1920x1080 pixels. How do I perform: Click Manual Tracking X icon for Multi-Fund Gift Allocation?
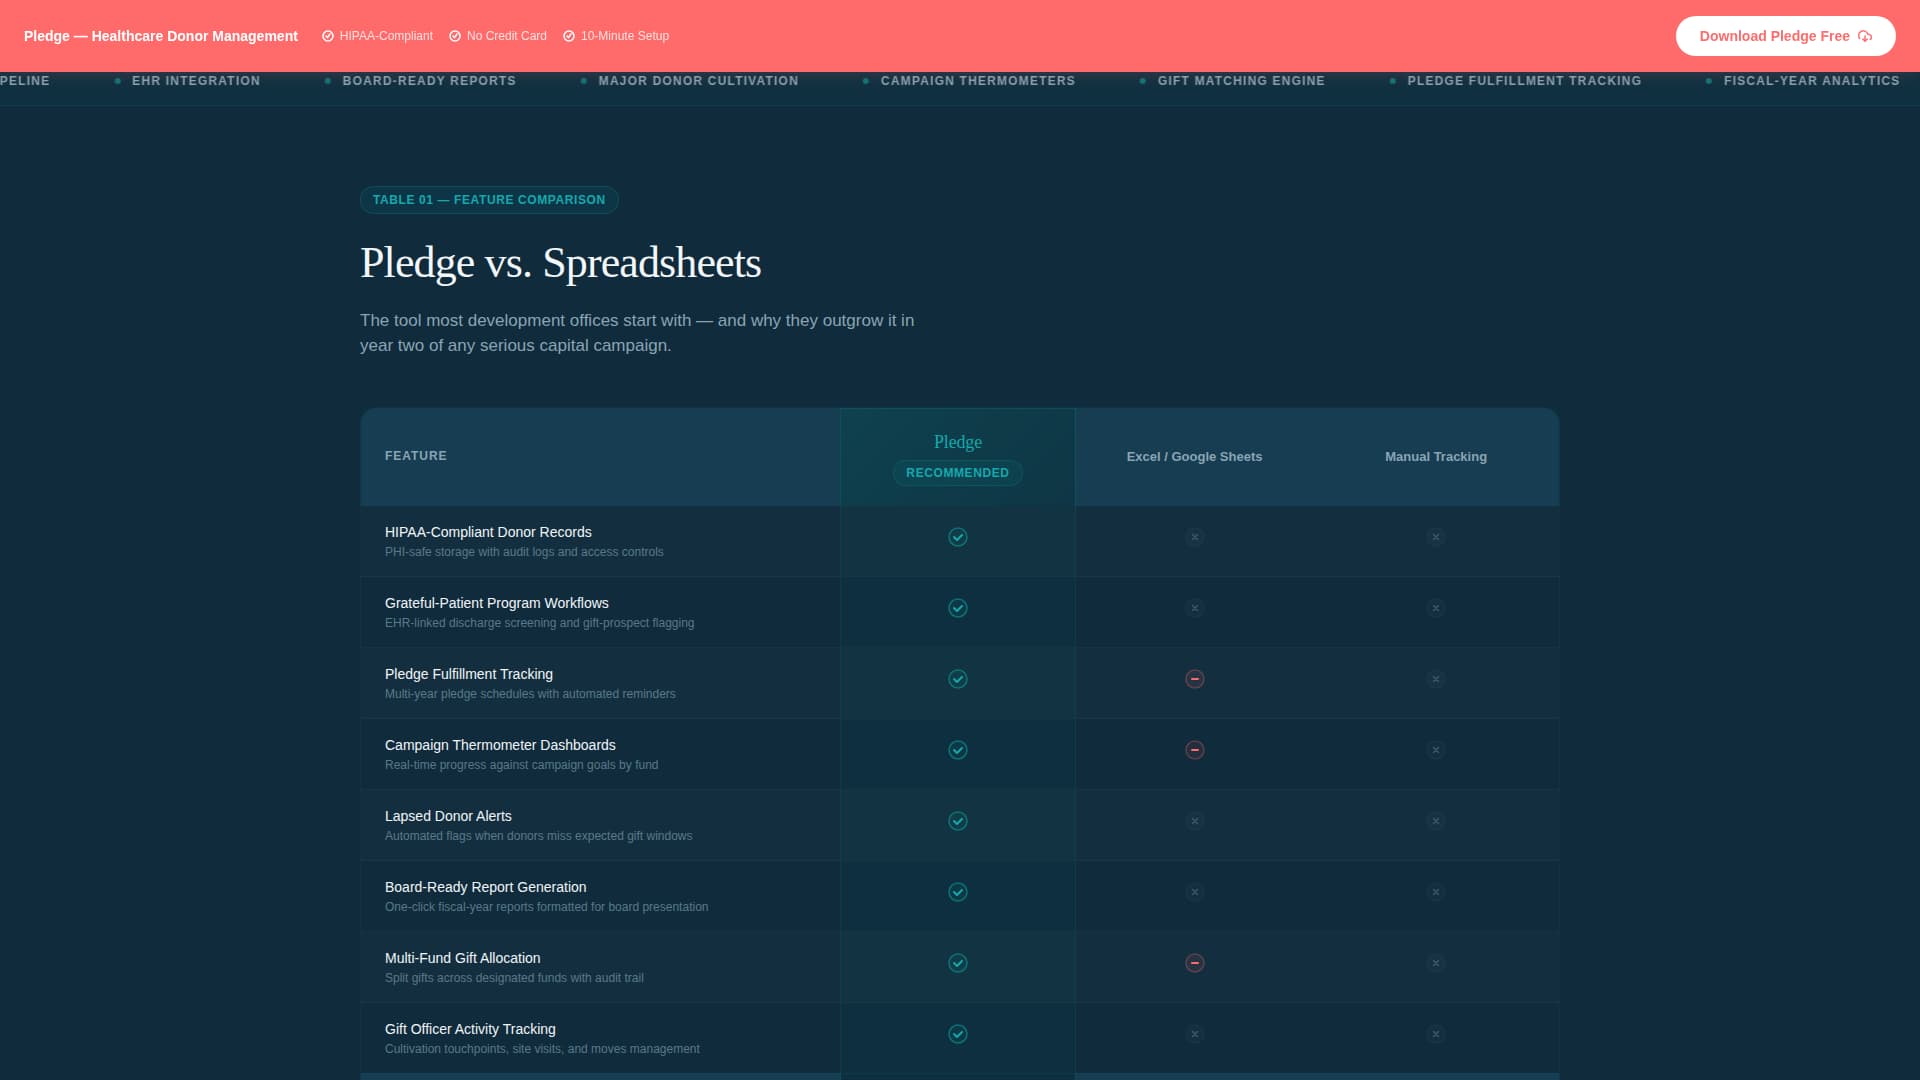pyautogui.click(x=1436, y=963)
